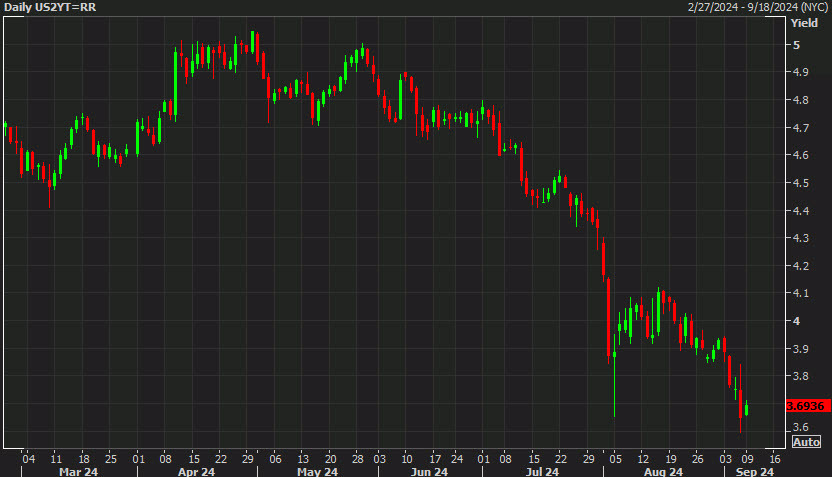The width and height of the screenshot is (832, 477).
Task: Click the date tick 29 under April
Action: click(248, 459)
